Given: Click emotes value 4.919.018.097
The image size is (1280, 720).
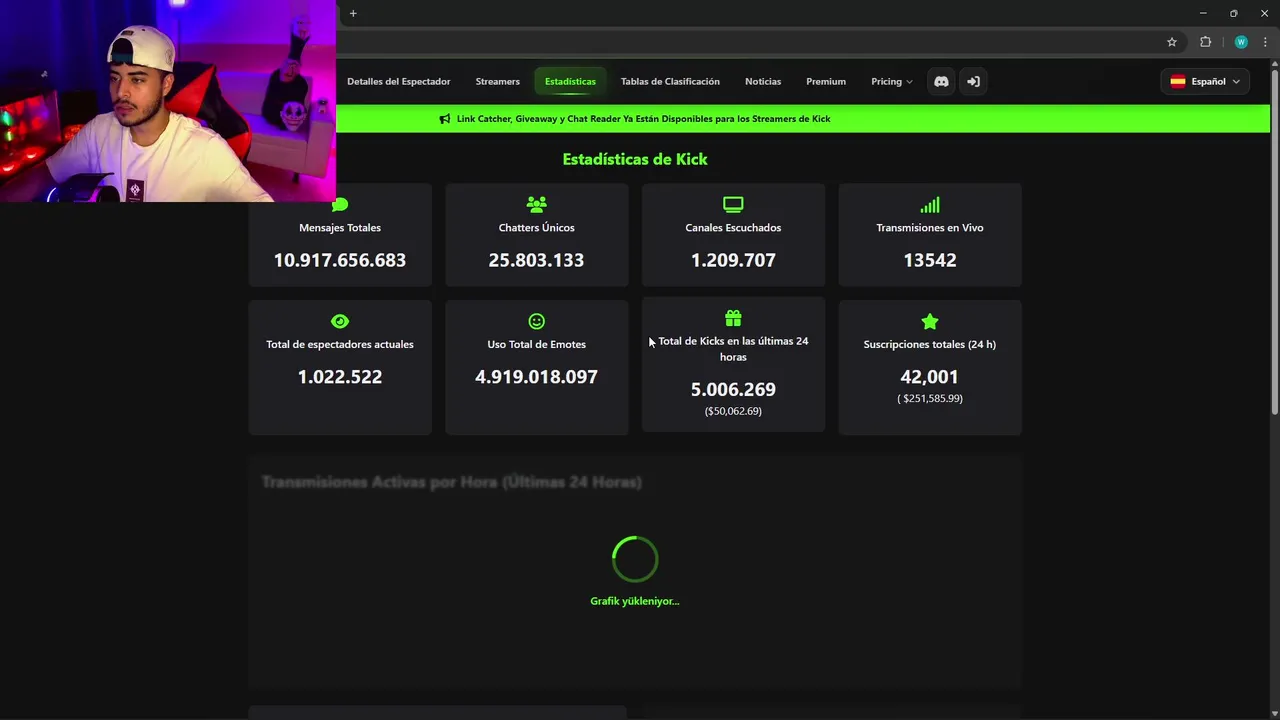Looking at the screenshot, I should coord(536,377).
